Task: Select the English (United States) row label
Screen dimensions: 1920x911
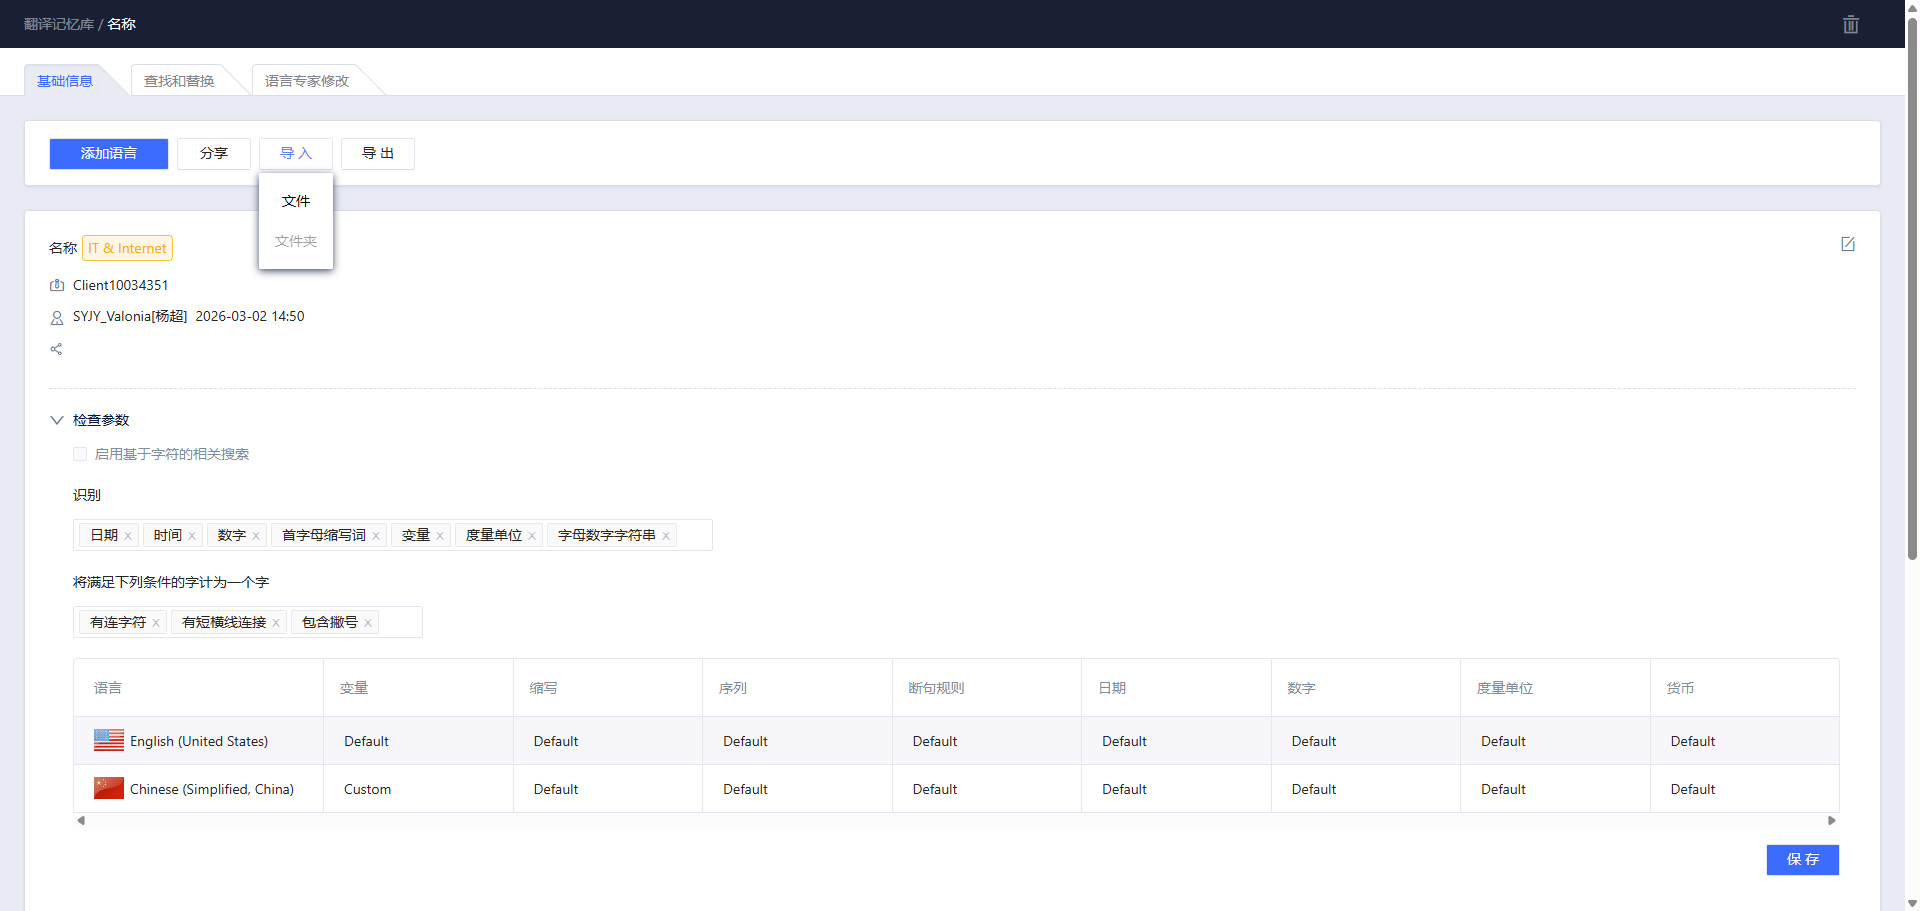Action: pos(199,741)
